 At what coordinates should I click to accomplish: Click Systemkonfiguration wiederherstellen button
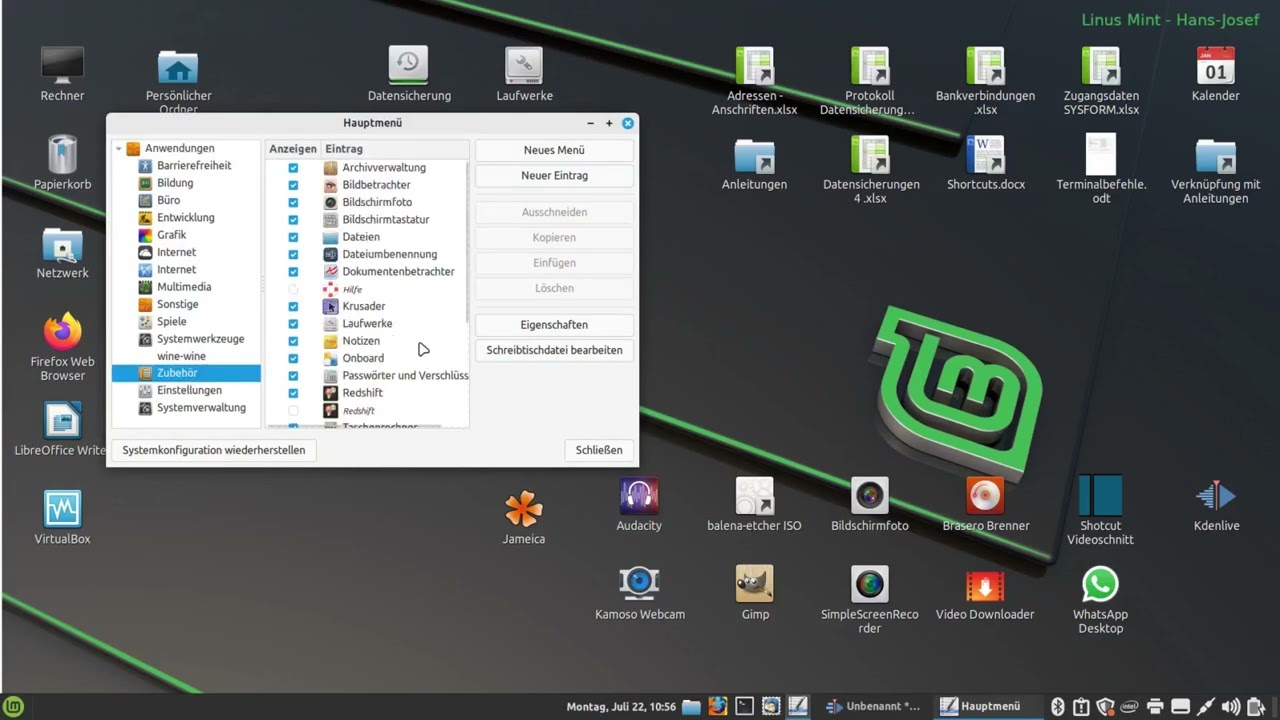coord(214,450)
